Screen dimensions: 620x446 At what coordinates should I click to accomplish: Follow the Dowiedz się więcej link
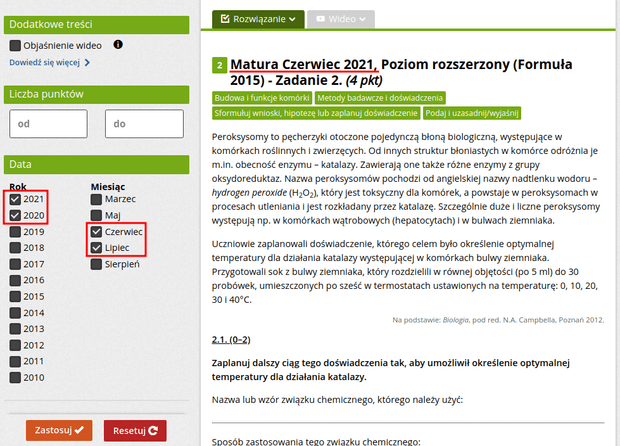49,62
